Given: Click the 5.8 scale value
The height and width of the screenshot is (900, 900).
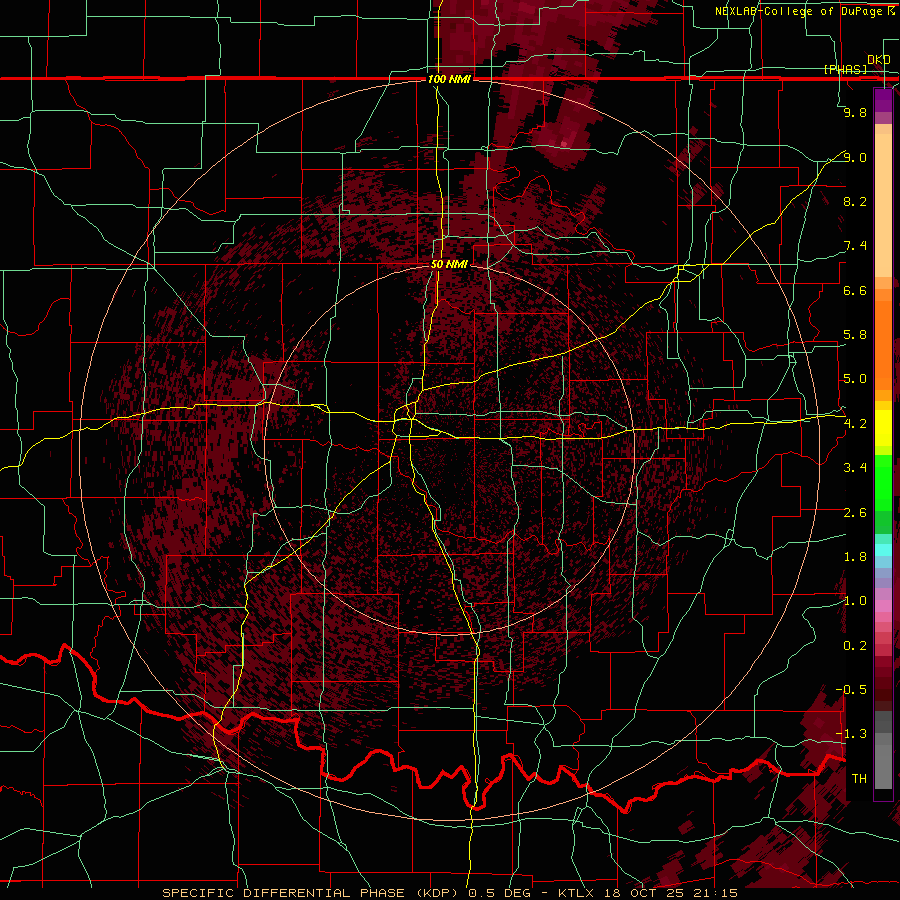Looking at the screenshot, I should (855, 335).
